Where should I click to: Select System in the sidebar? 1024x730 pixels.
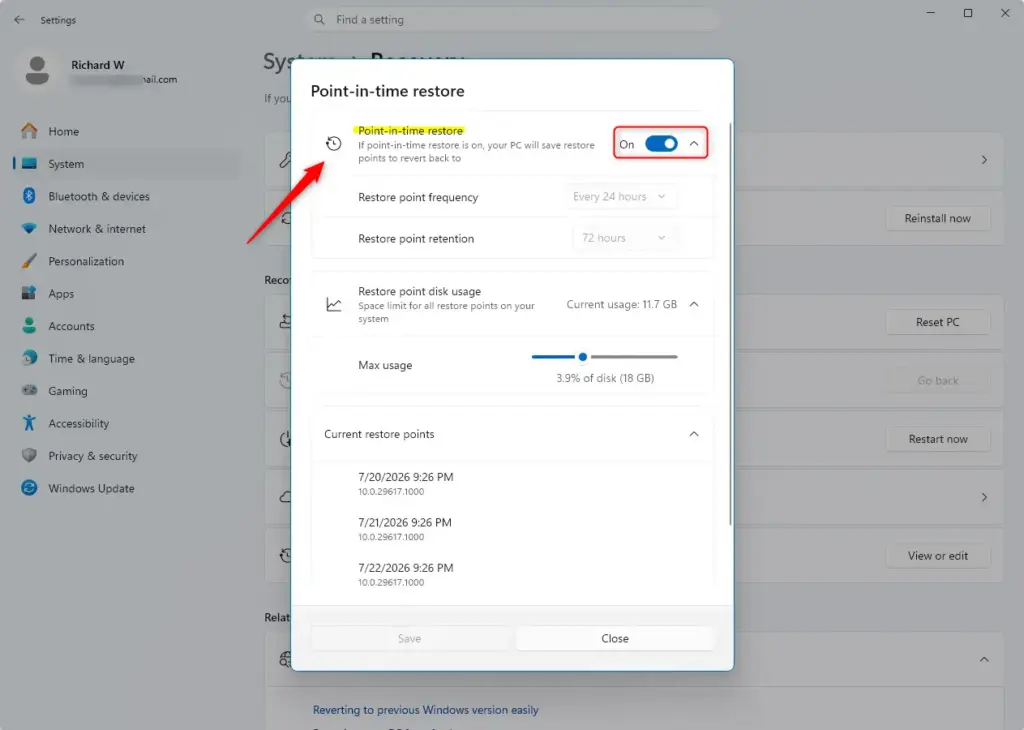click(127, 164)
